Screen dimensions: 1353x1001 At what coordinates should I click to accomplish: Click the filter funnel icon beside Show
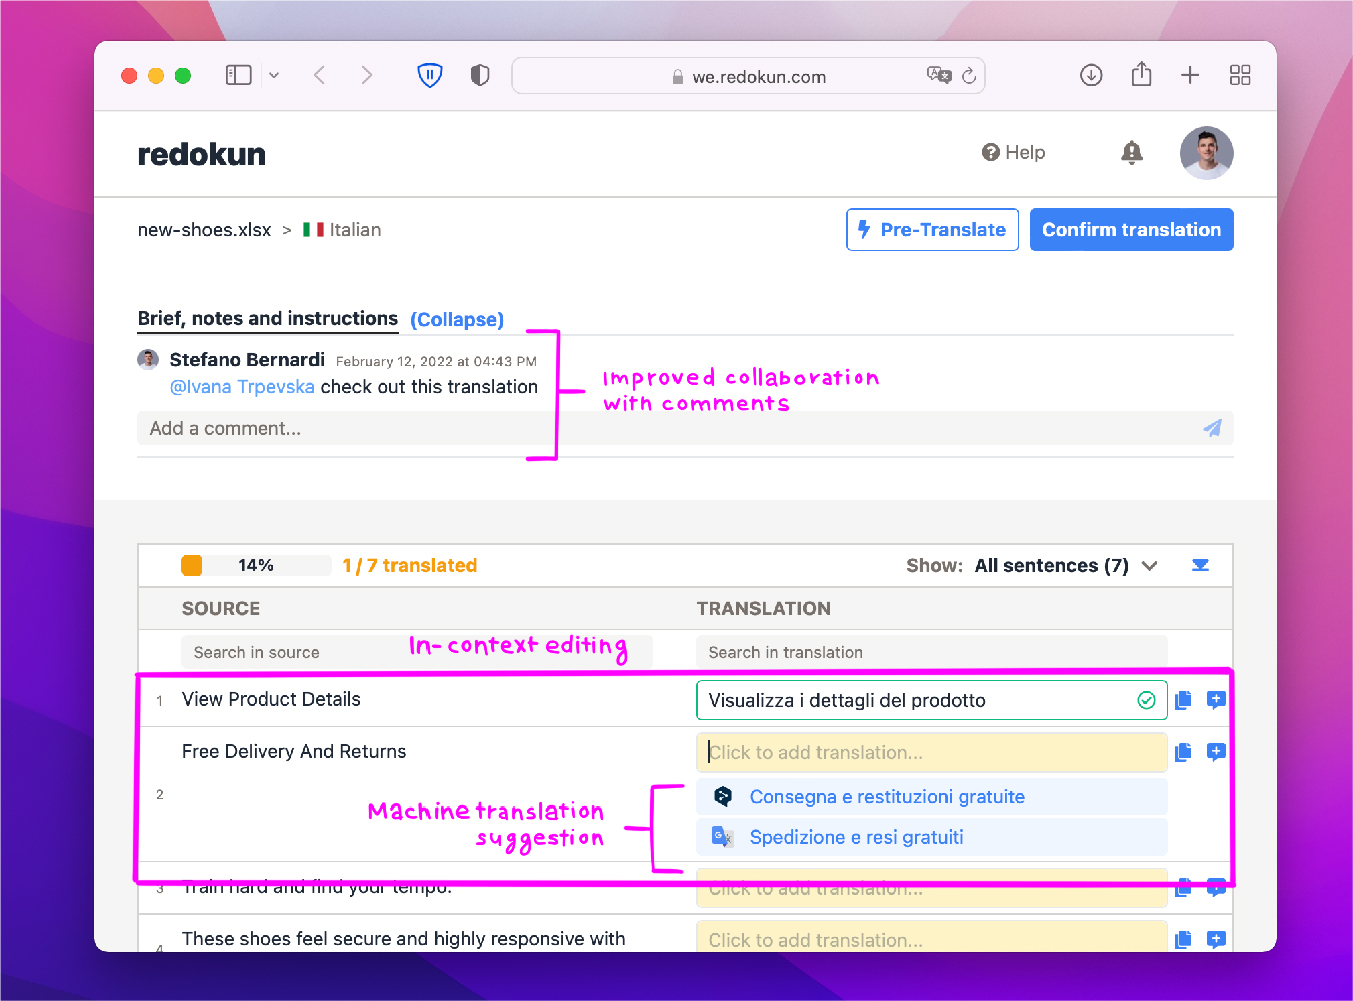pyautogui.click(x=1200, y=565)
